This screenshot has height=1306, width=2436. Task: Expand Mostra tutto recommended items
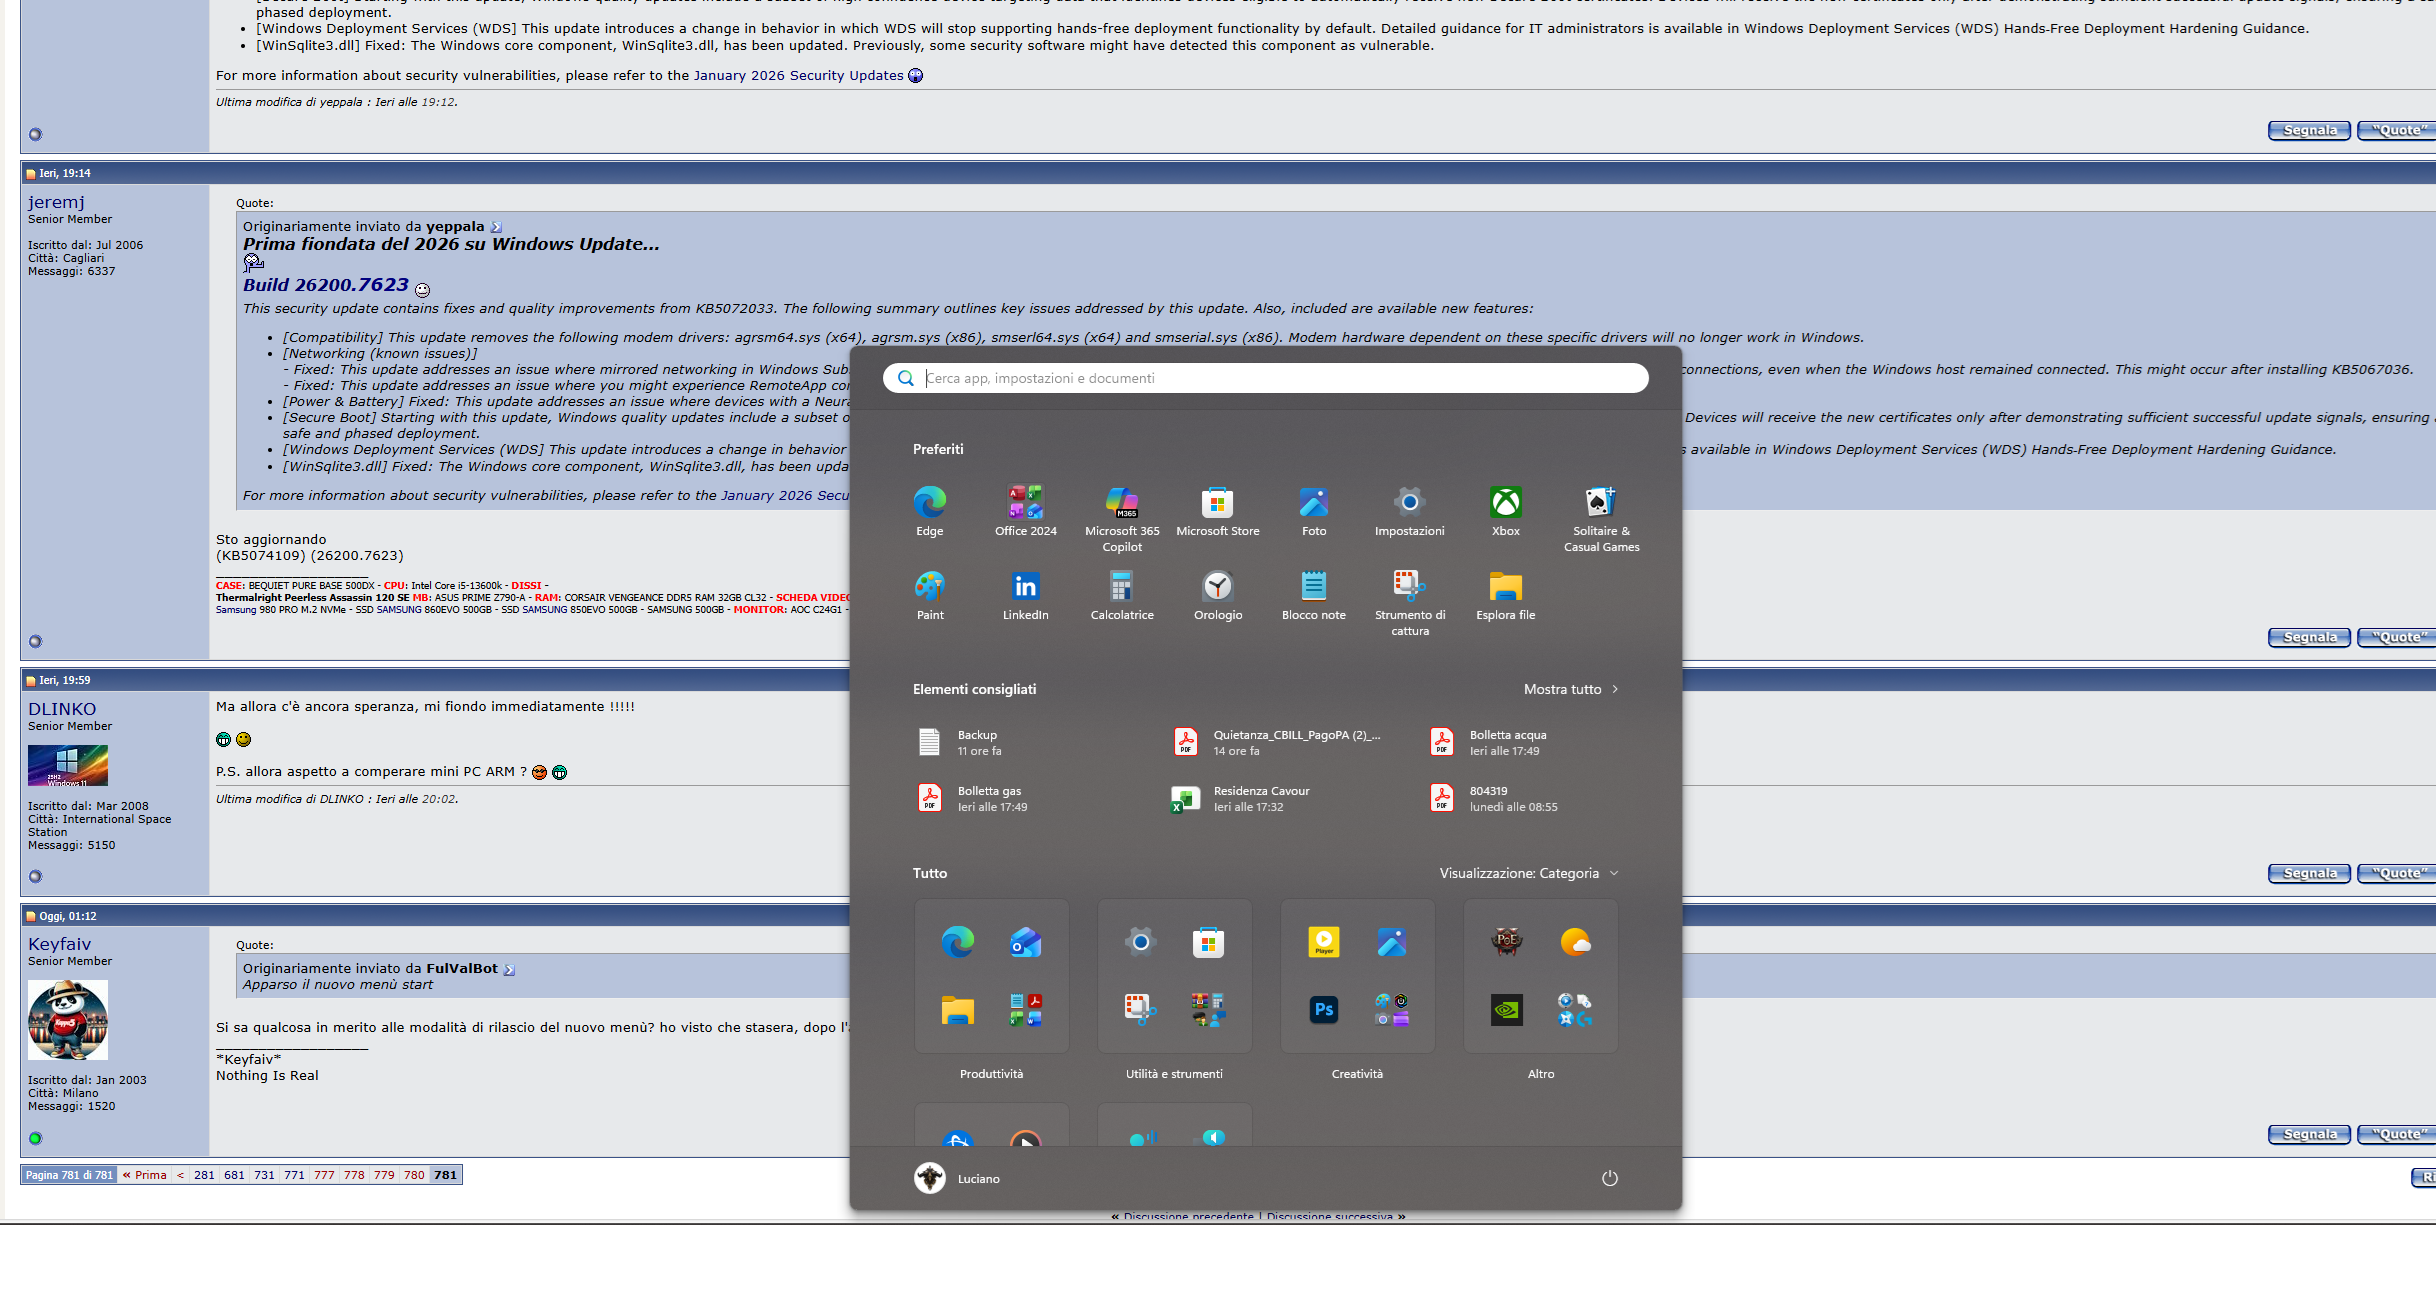pyautogui.click(x=1570, y=689)
